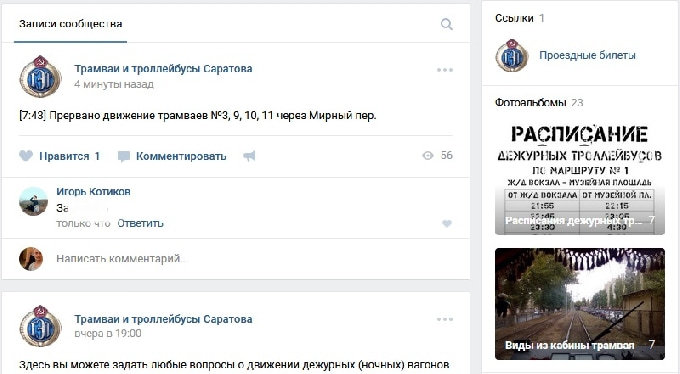The height and width of the screenshot is (374, 680).
Task: Click the Комментировать link
Action: (x=181, y=156)
